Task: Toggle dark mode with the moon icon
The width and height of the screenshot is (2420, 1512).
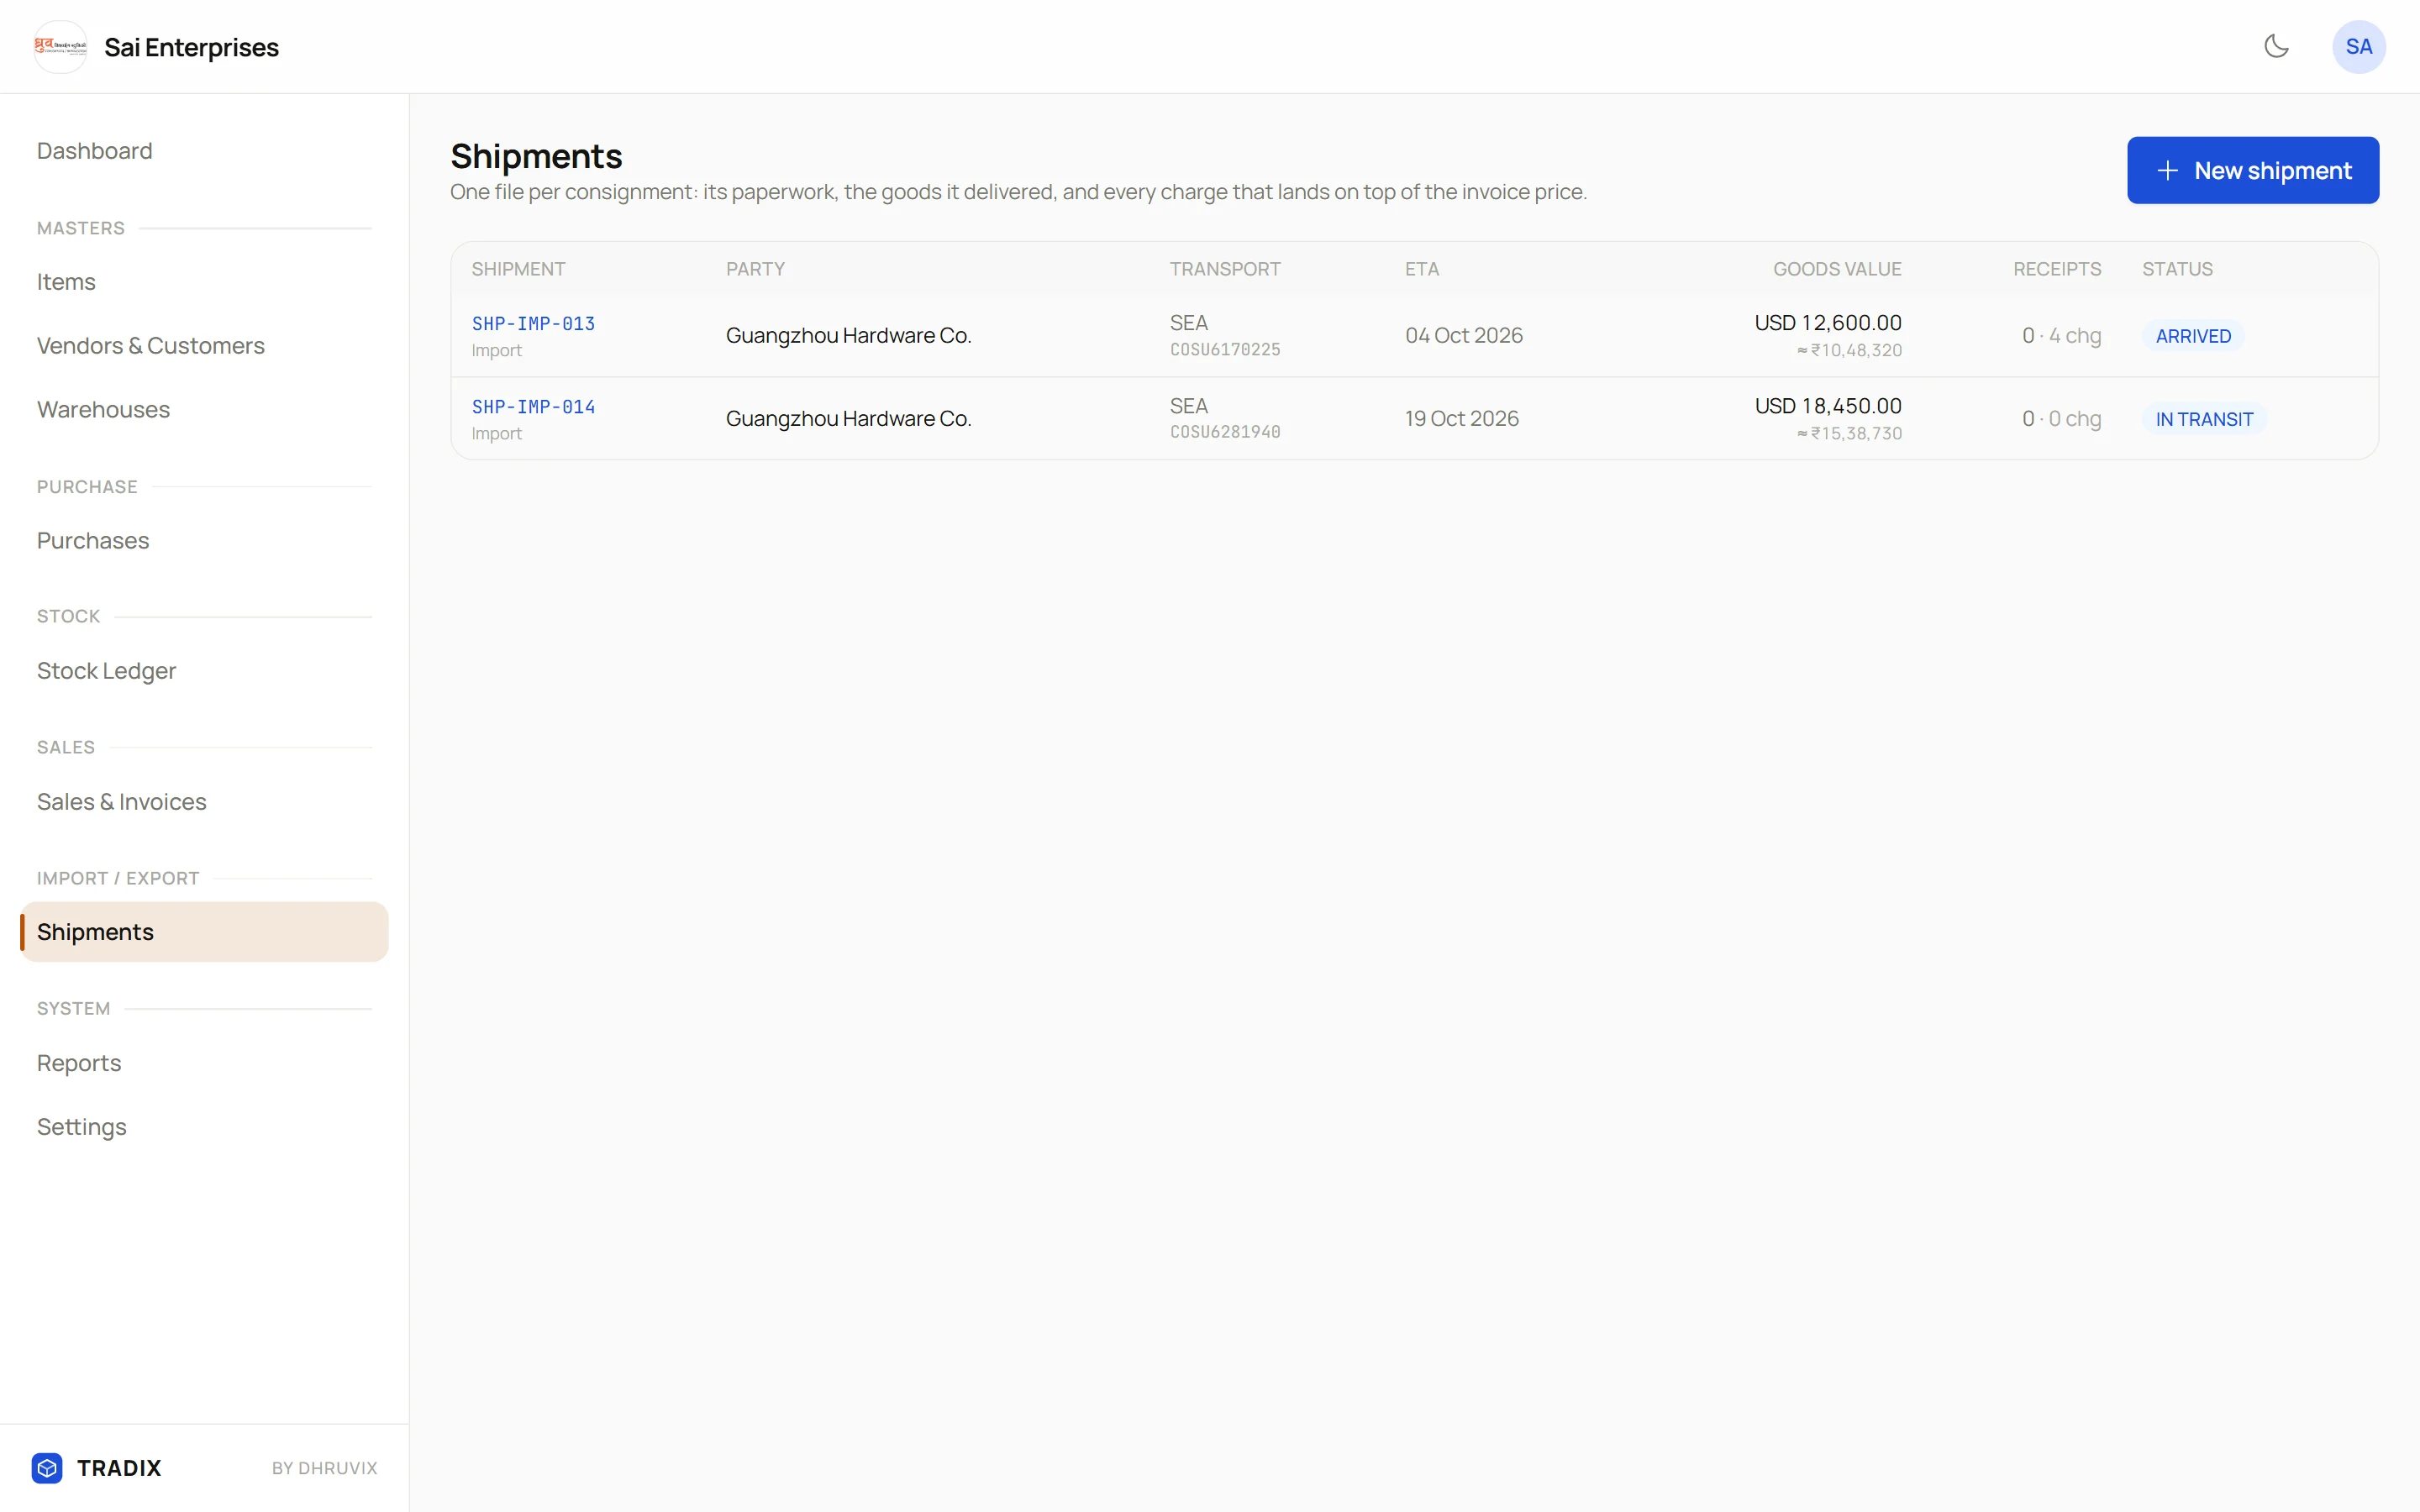Action: (x=2276, y=46)
